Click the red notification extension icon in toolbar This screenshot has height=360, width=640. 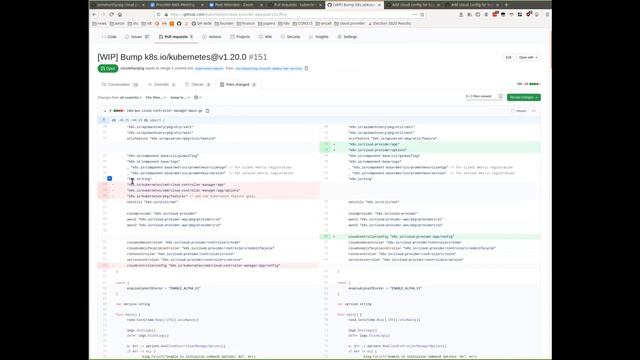(x=495, y=14)
